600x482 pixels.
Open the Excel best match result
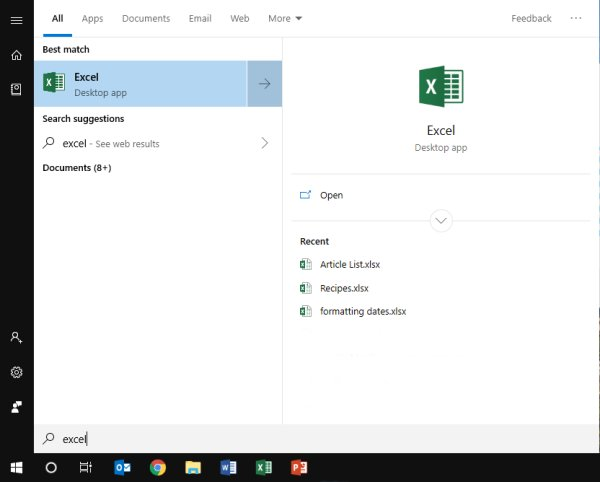(140, 83)
